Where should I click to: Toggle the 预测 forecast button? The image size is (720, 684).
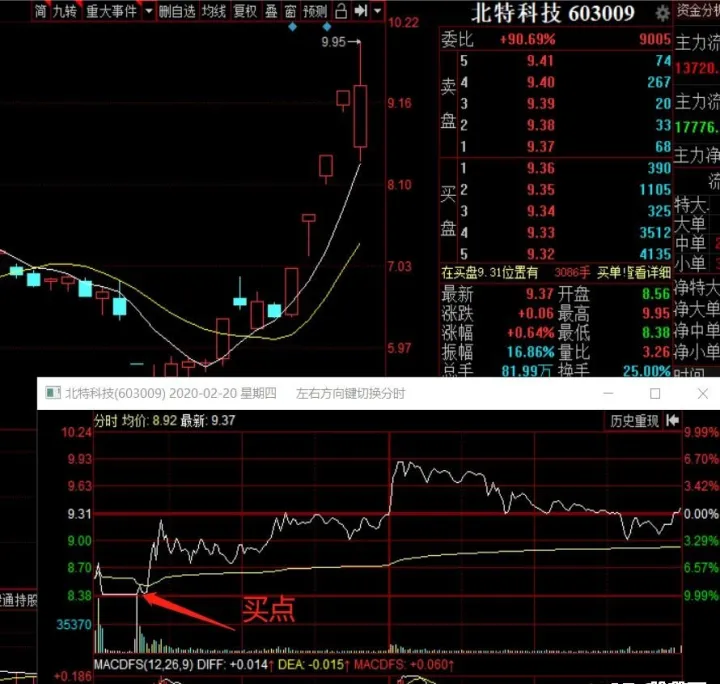[x=315, y=11]
